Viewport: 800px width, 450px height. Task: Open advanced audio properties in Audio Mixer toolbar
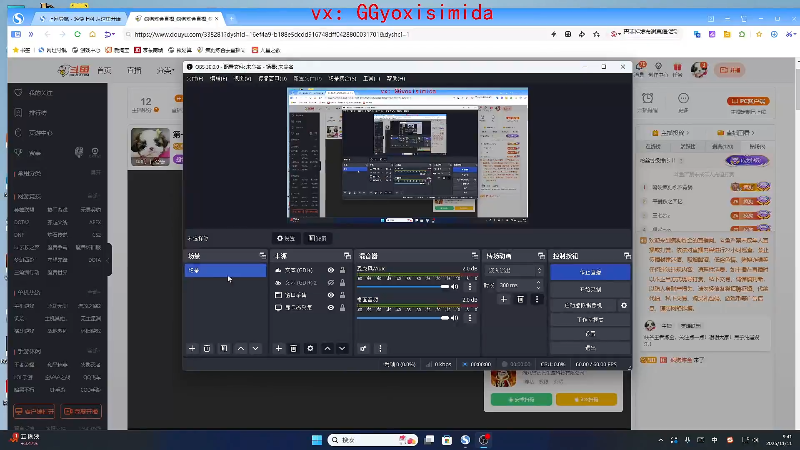click(x=363, y=348)
